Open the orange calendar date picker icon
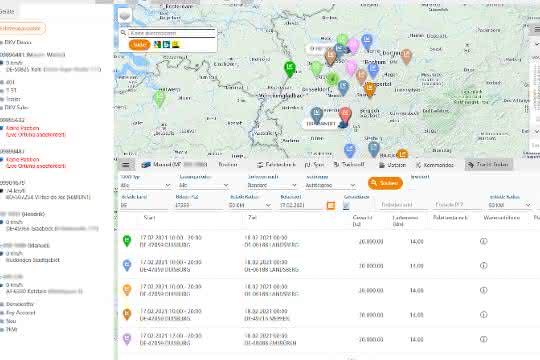The image size is (540, 360). click(x=331, y=206)
